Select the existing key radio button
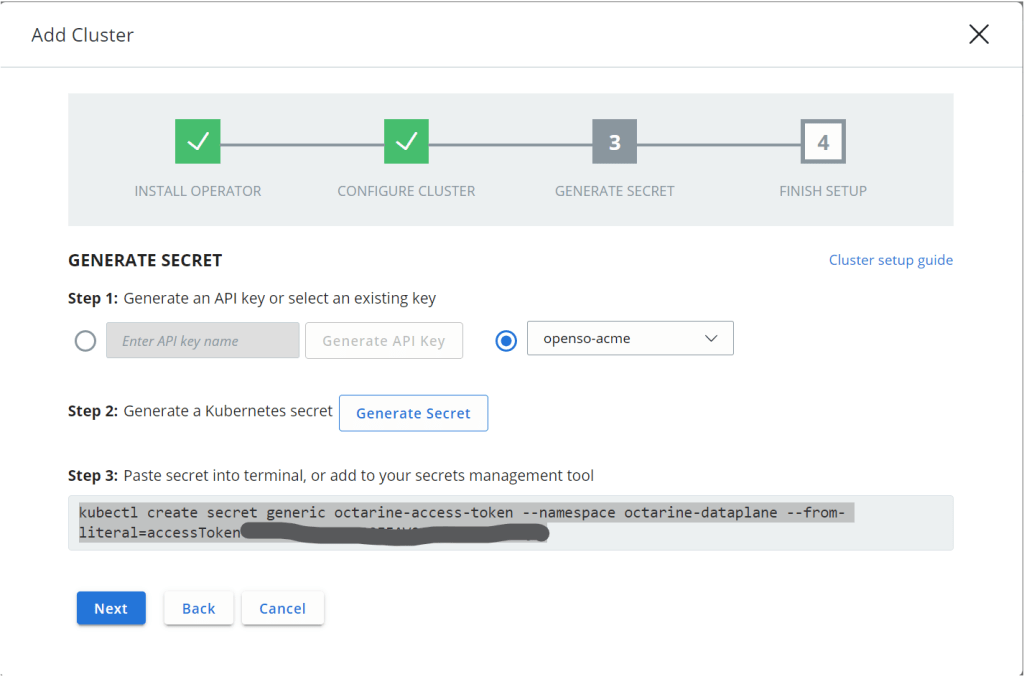This screenshot has width=1024, height=679. (506, 340)
